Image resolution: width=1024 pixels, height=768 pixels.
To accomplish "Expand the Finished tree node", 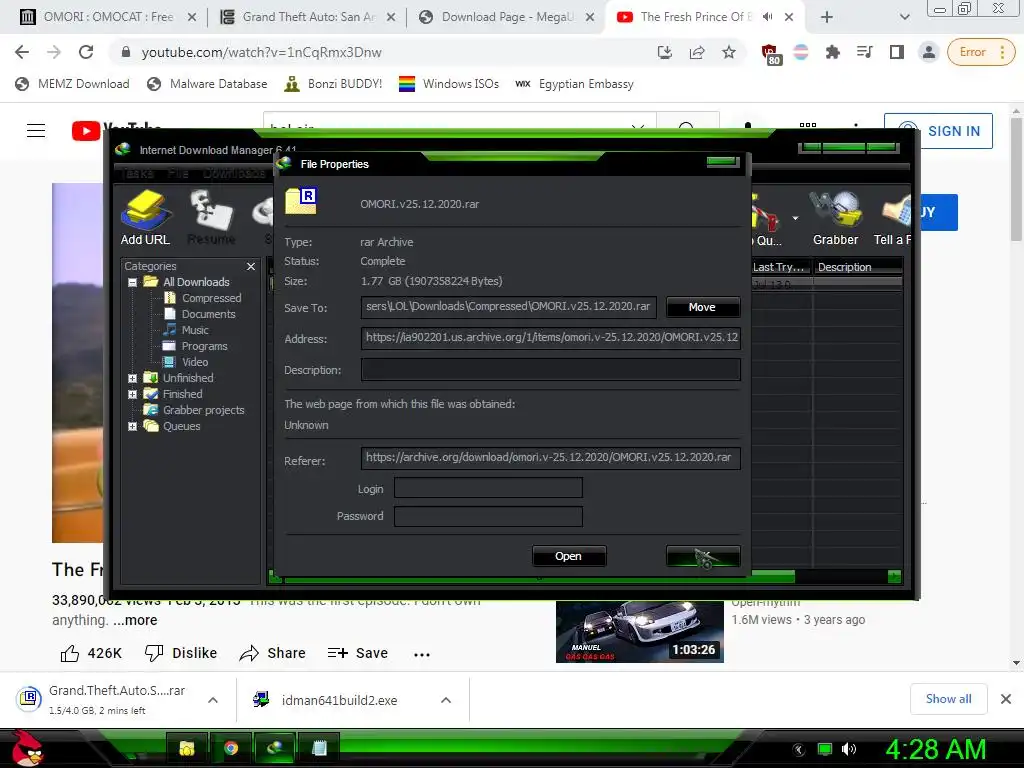I will [133, 394].
